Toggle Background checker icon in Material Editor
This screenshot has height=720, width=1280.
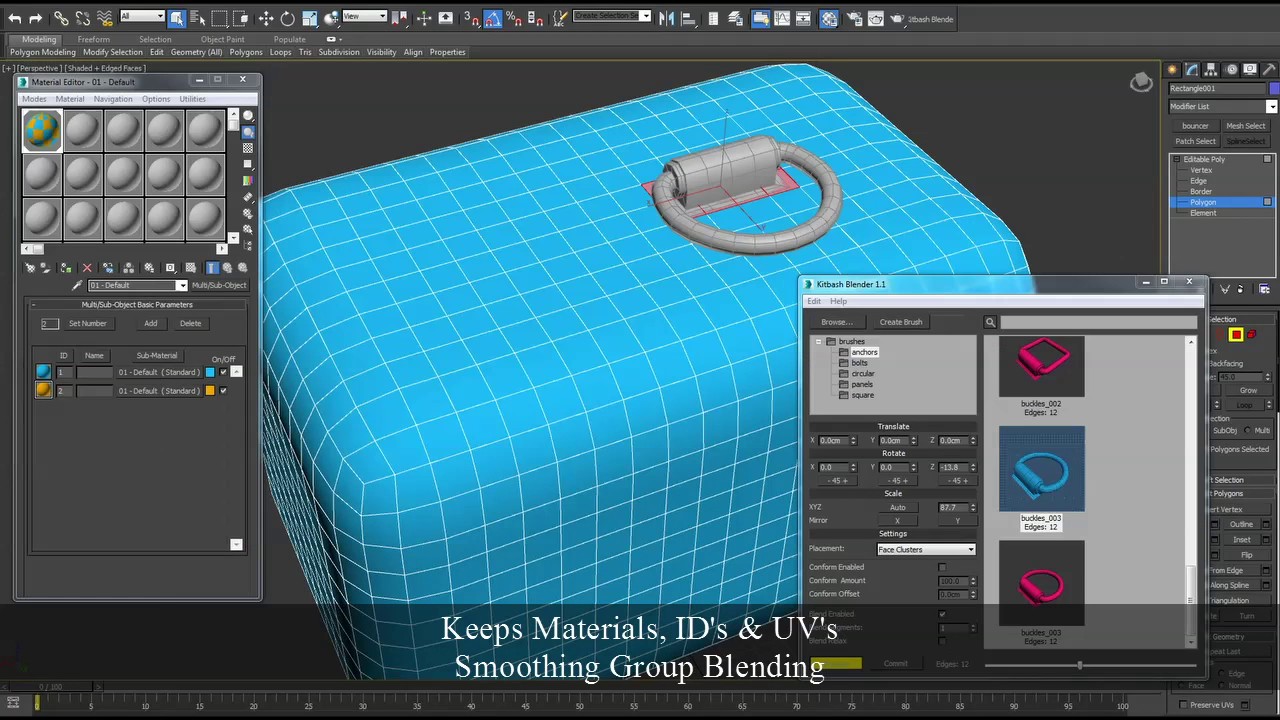pyautogui.click(x=248, y=148)
